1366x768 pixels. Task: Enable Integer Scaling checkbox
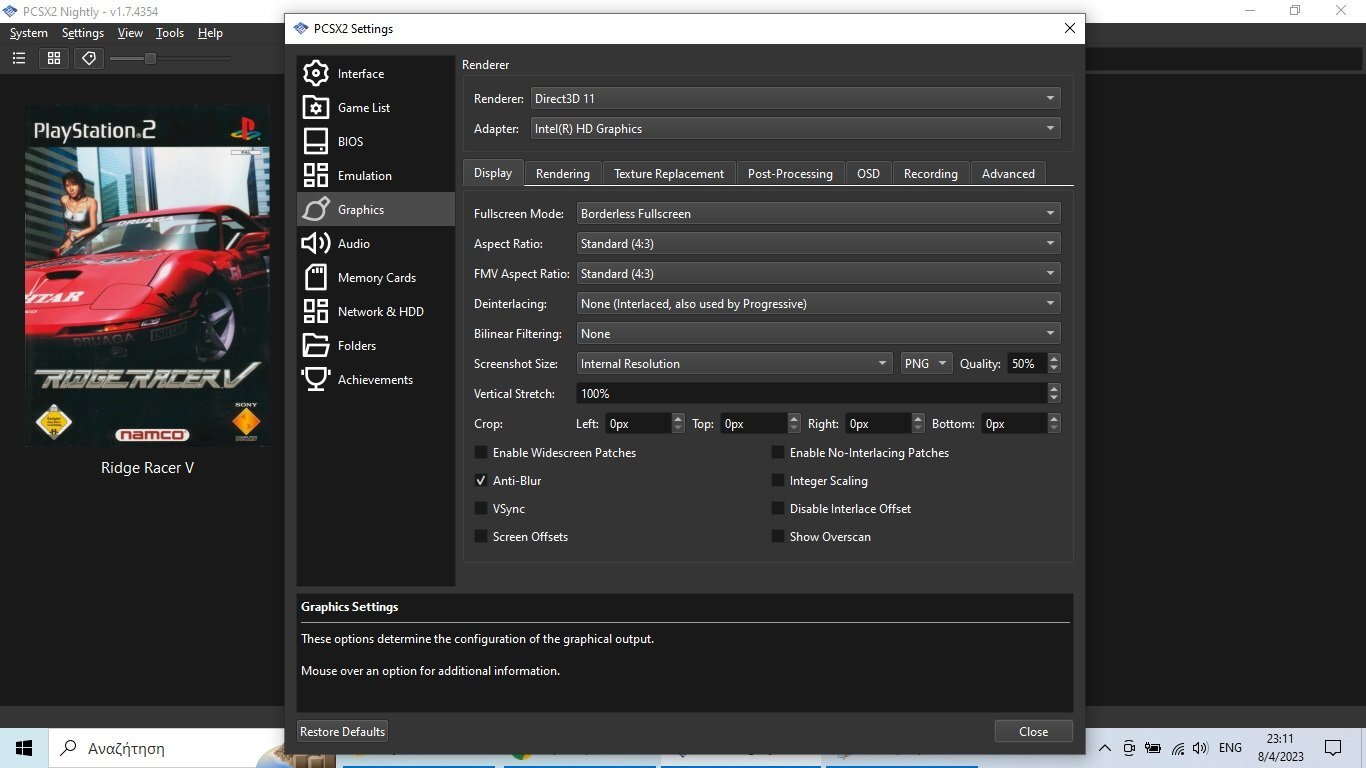pyautogui.click(x=778, y=481)
